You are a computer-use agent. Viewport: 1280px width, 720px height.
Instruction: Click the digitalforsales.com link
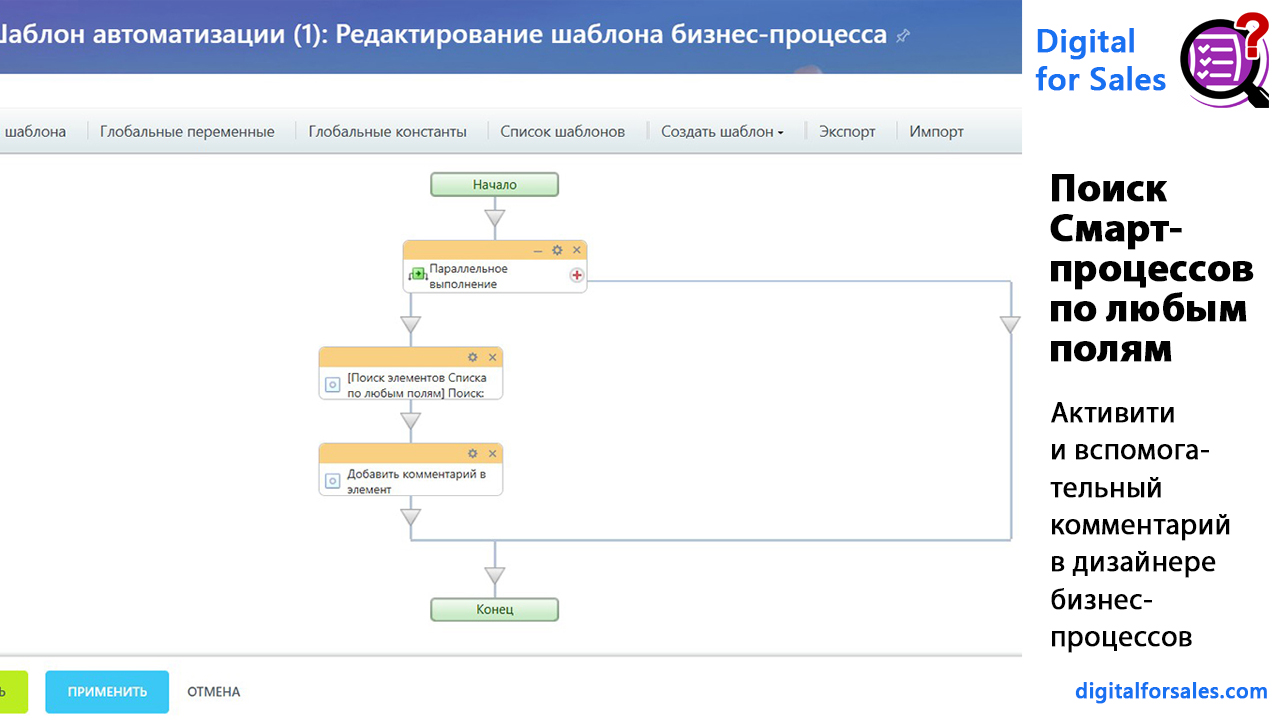[1171, 691]
